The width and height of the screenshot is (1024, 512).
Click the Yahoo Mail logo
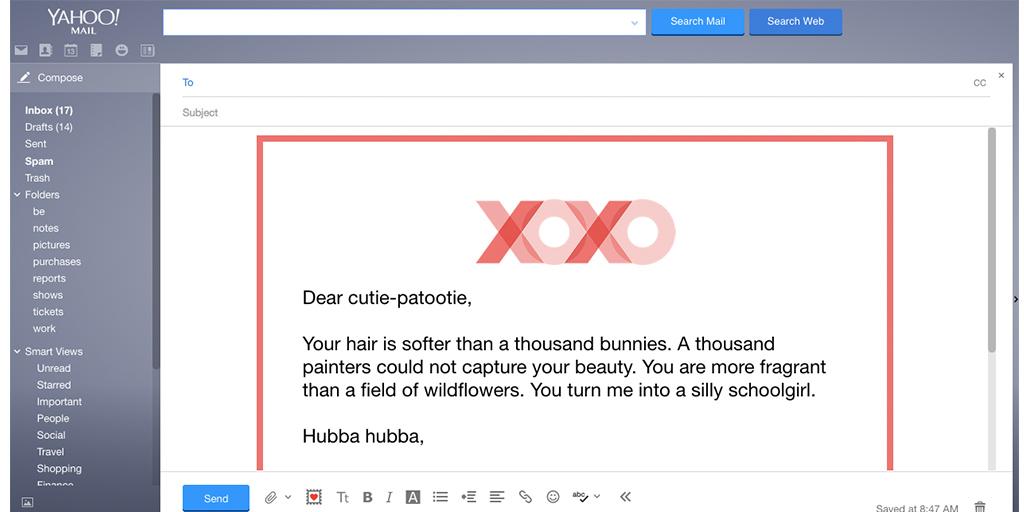(x=83, y=21)
